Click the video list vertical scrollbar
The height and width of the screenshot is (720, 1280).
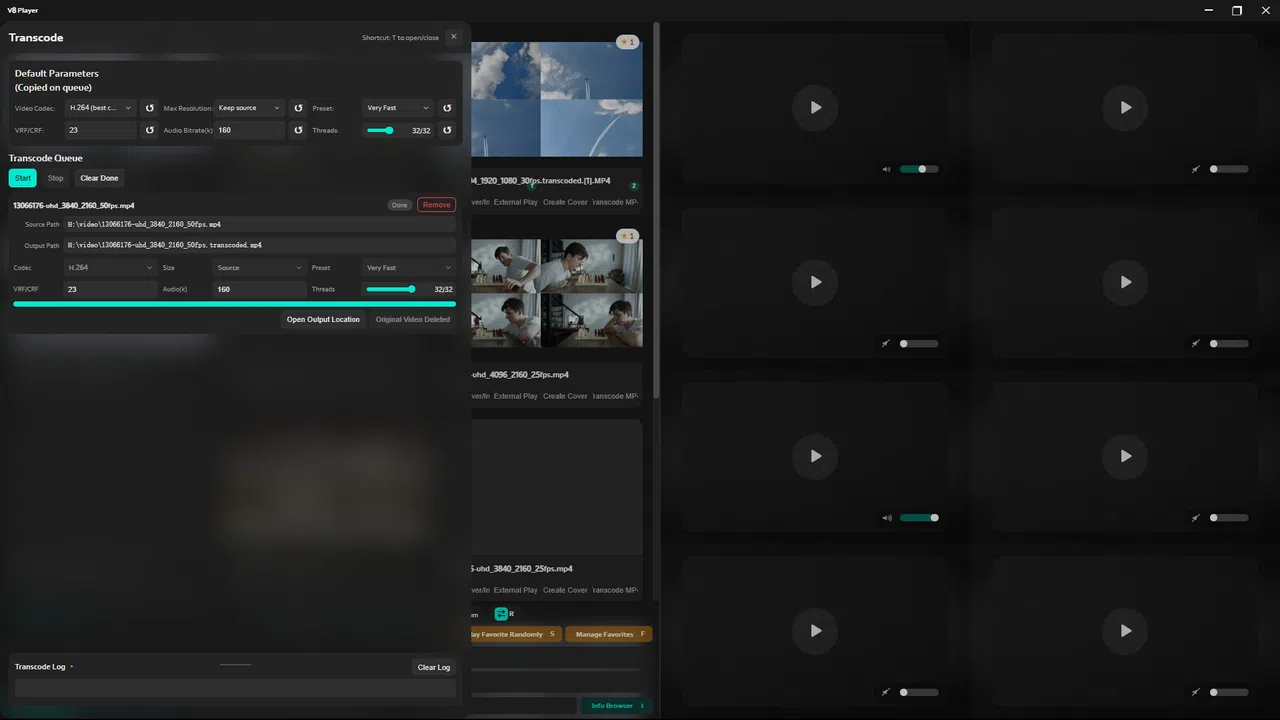[x=656, y=210]
